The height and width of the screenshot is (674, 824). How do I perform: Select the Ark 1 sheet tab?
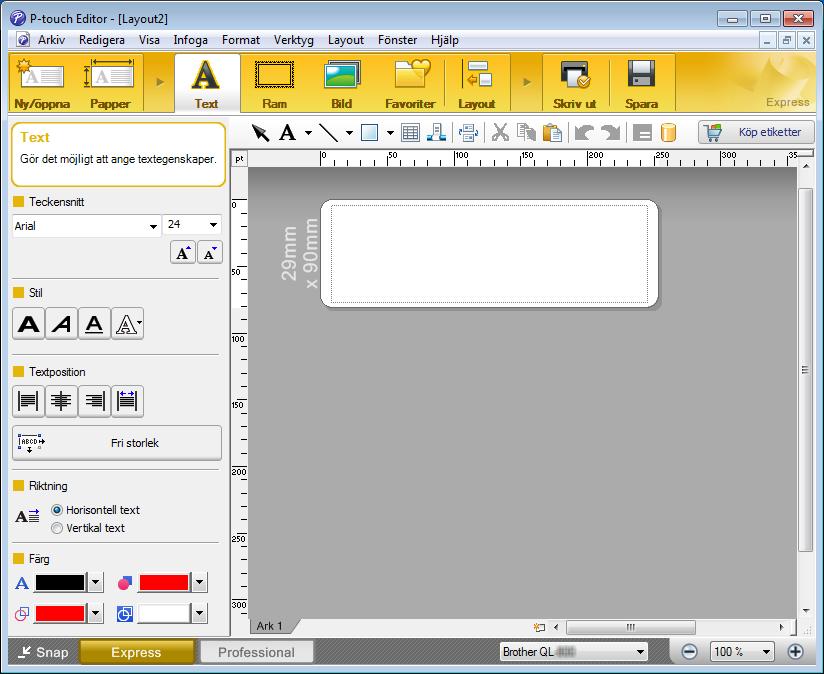coord(270,626)
